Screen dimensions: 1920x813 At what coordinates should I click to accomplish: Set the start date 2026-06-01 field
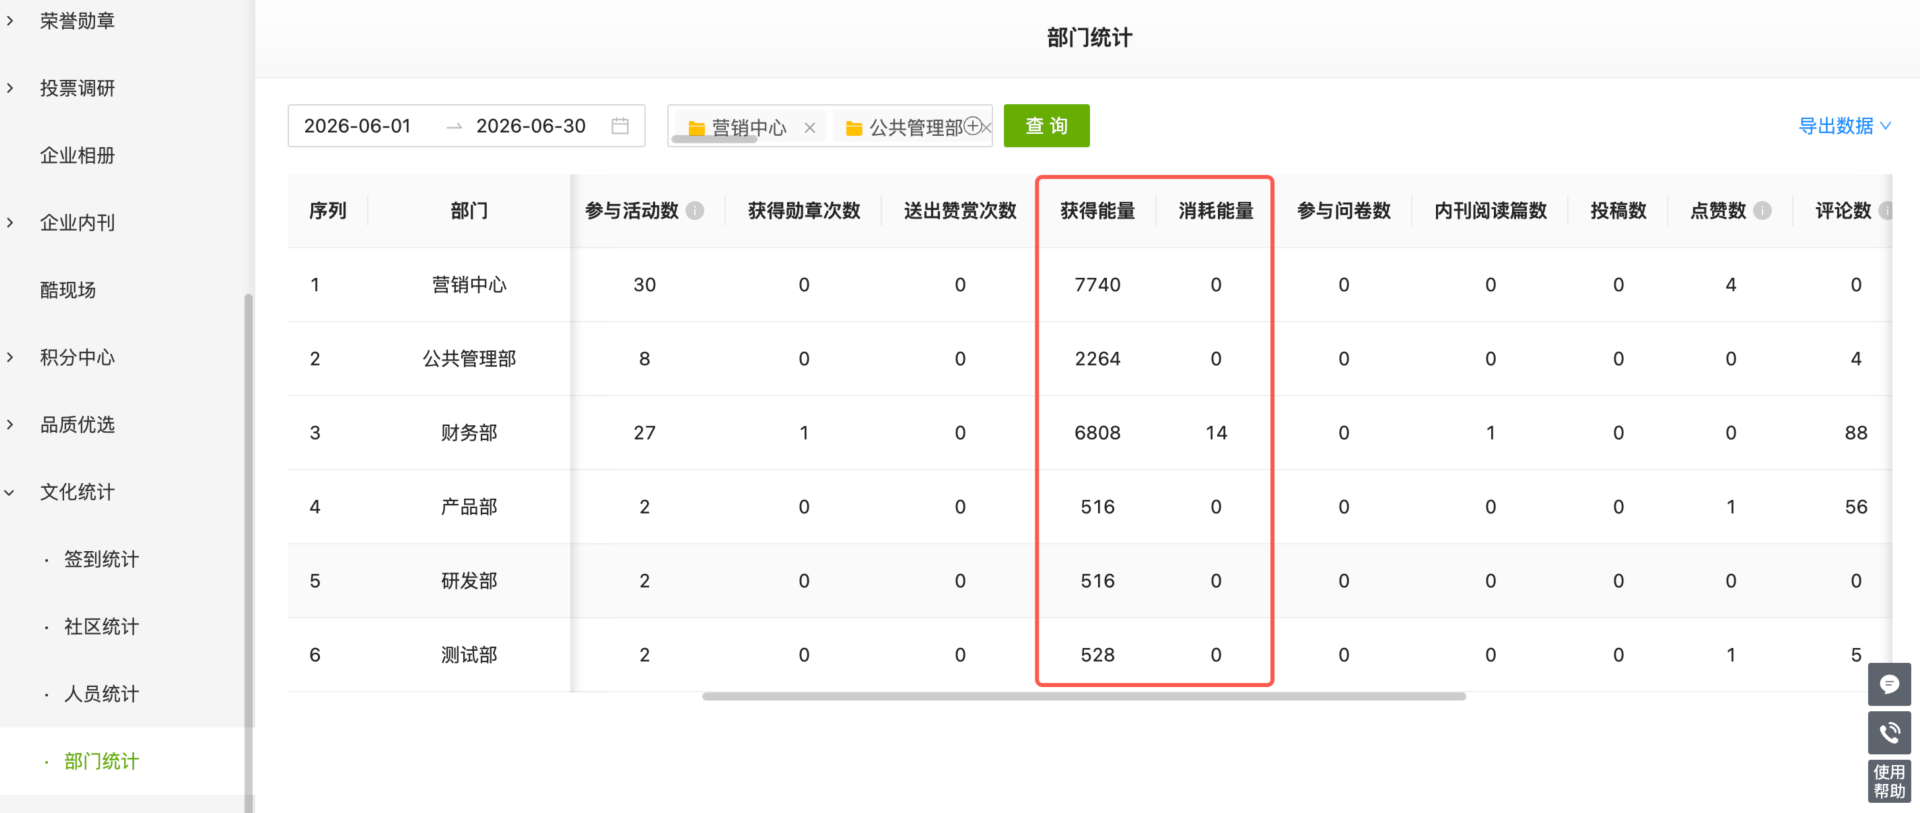tap(358, 126)
